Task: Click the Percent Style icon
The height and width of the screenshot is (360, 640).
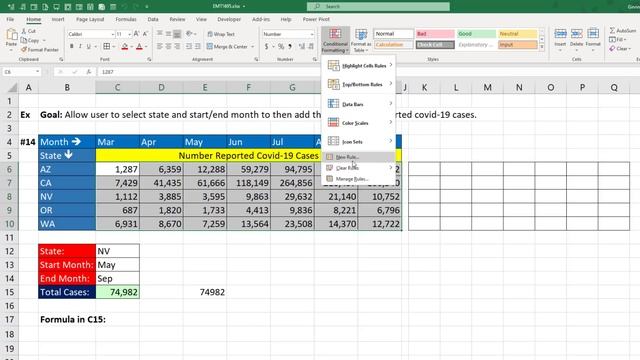Action: 281,47
